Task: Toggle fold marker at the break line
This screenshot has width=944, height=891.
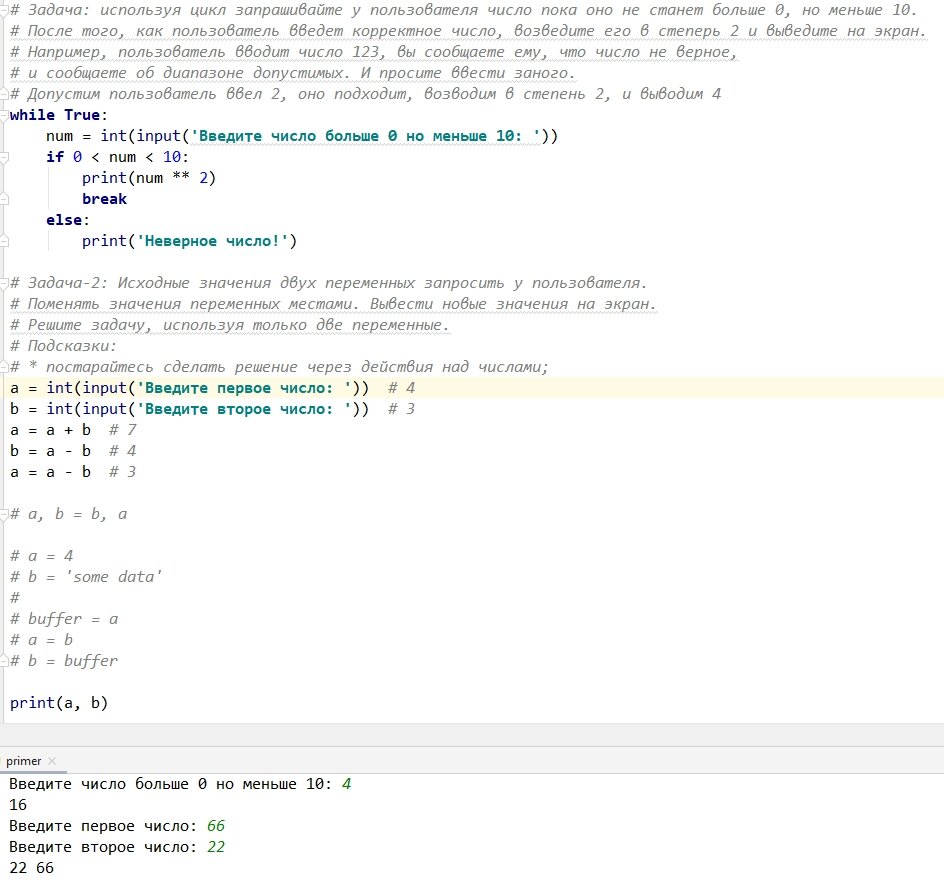Action: [x=4, y=199]
